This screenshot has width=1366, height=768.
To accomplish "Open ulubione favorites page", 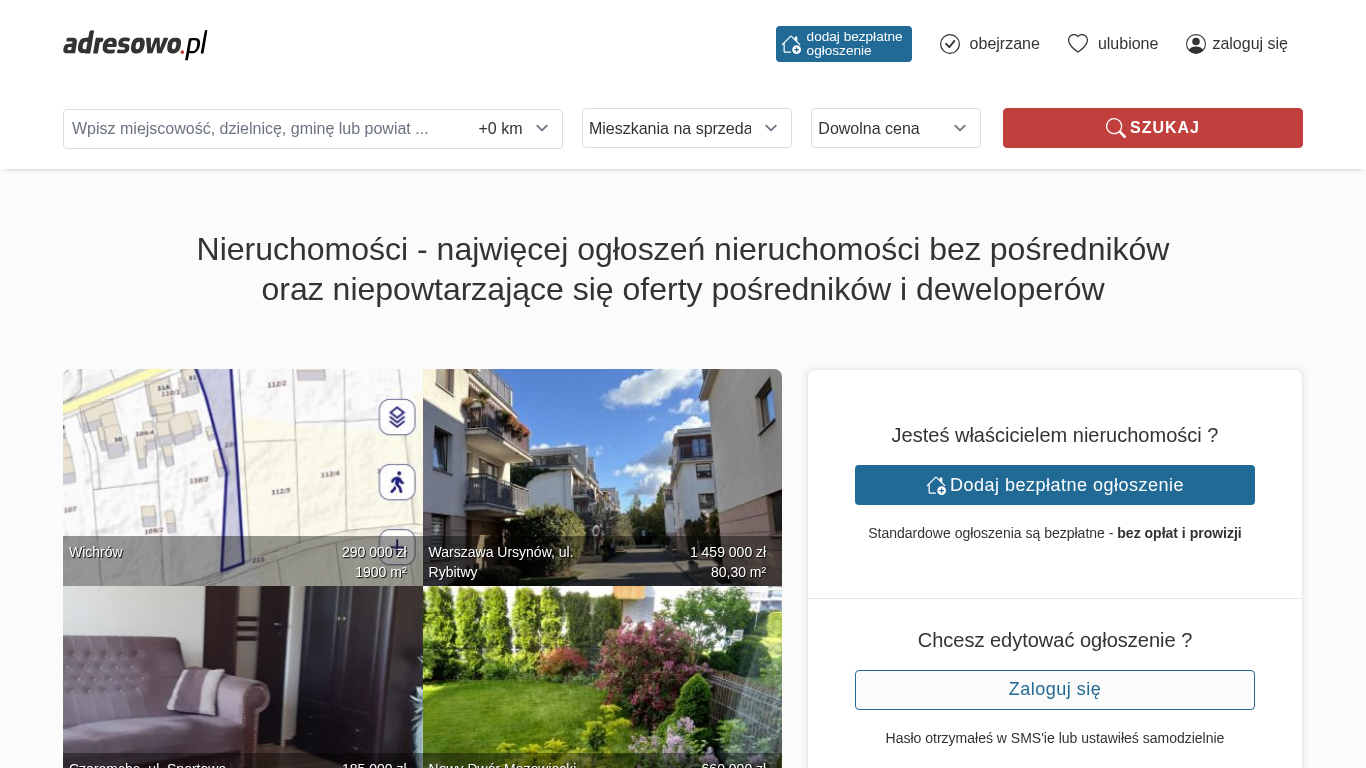I will [x=1127, y=44].
